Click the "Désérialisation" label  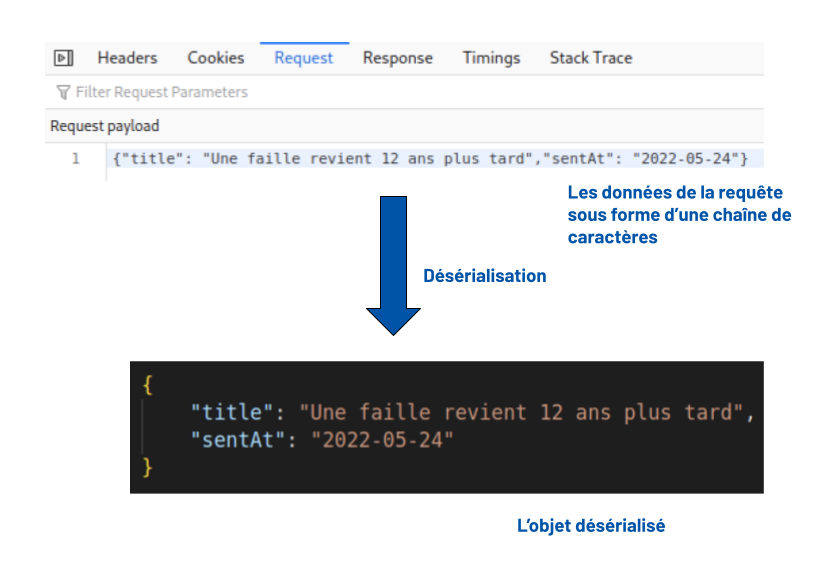(x=485, y=276)
